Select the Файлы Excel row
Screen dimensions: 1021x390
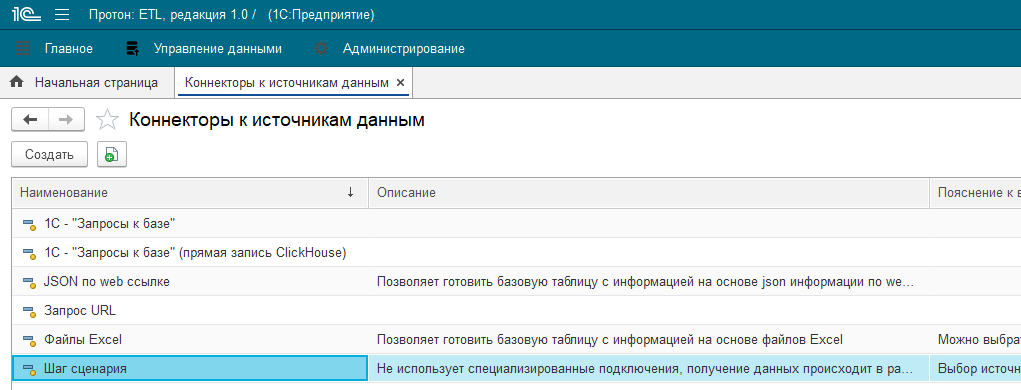point(516,339)
